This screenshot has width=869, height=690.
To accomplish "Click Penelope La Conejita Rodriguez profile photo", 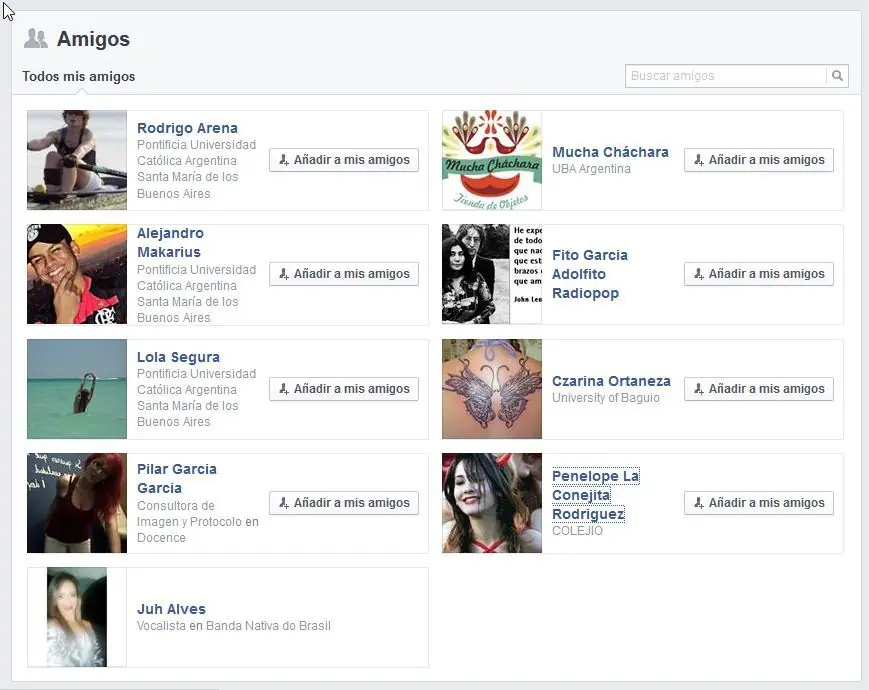I will 492,503.
